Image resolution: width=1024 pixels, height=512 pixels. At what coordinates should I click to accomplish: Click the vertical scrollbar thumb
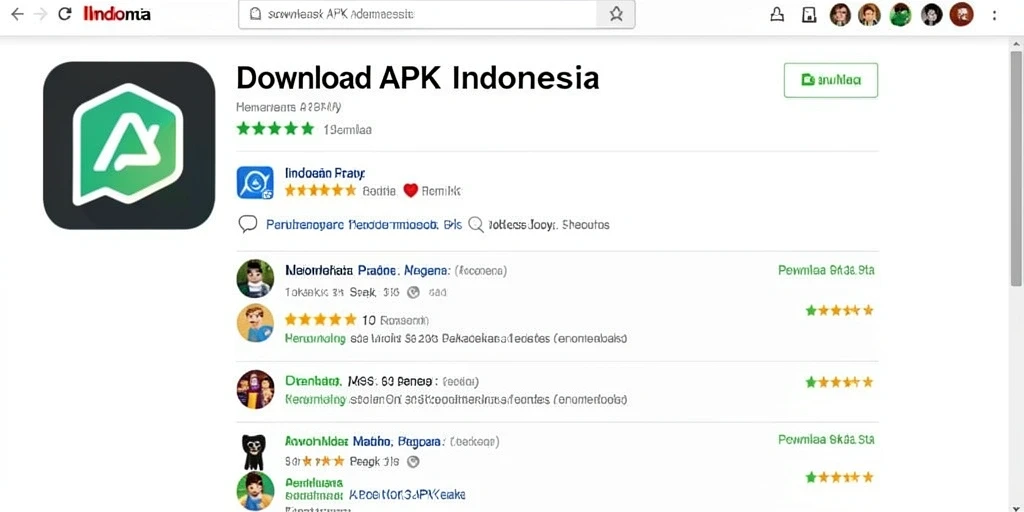click(1016, 167)
